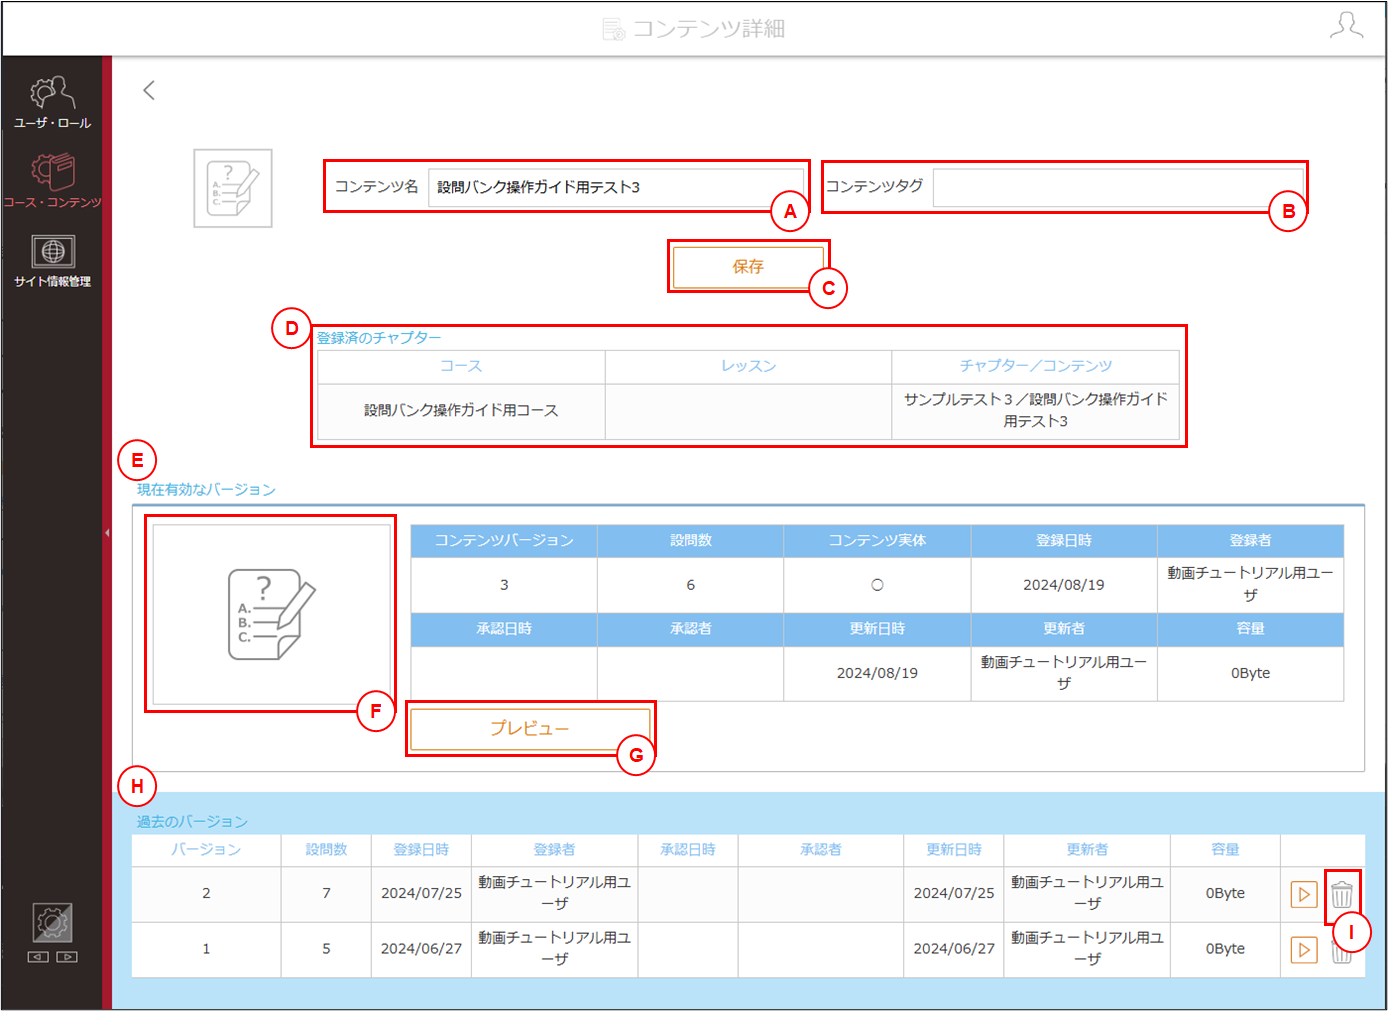Image resolution: width=1388 pixels, height=1011 pixels.
Task: Click the コンテンツバージョン header cell
Action: (504, 541)
